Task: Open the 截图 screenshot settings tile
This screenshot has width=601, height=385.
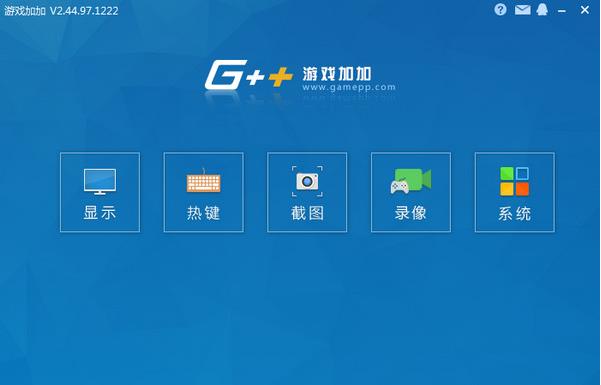Action: pyautogui.click(x=307, y=192)
